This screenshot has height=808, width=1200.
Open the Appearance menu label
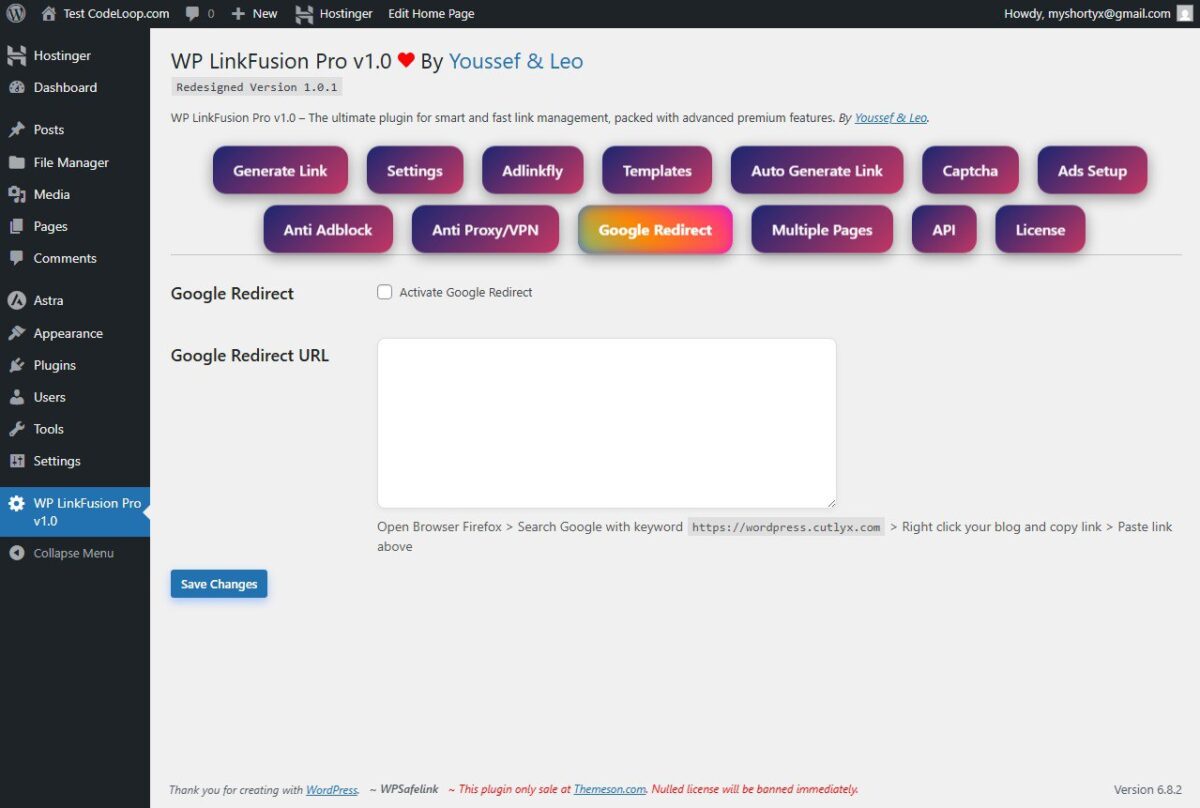[x=68, y=333]
